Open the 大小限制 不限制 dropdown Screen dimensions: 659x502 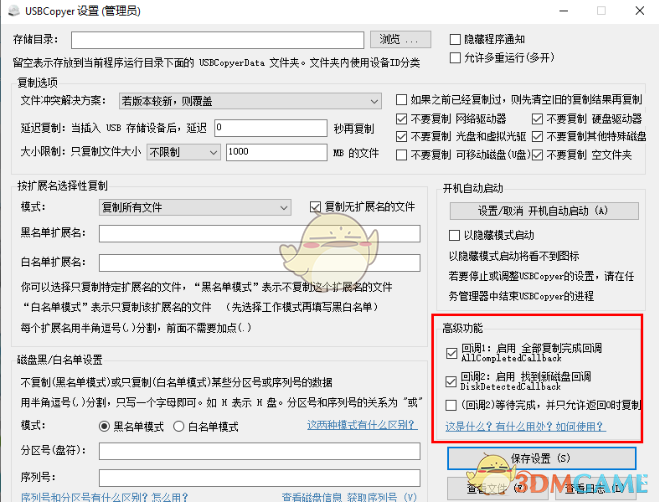point(183,152)
